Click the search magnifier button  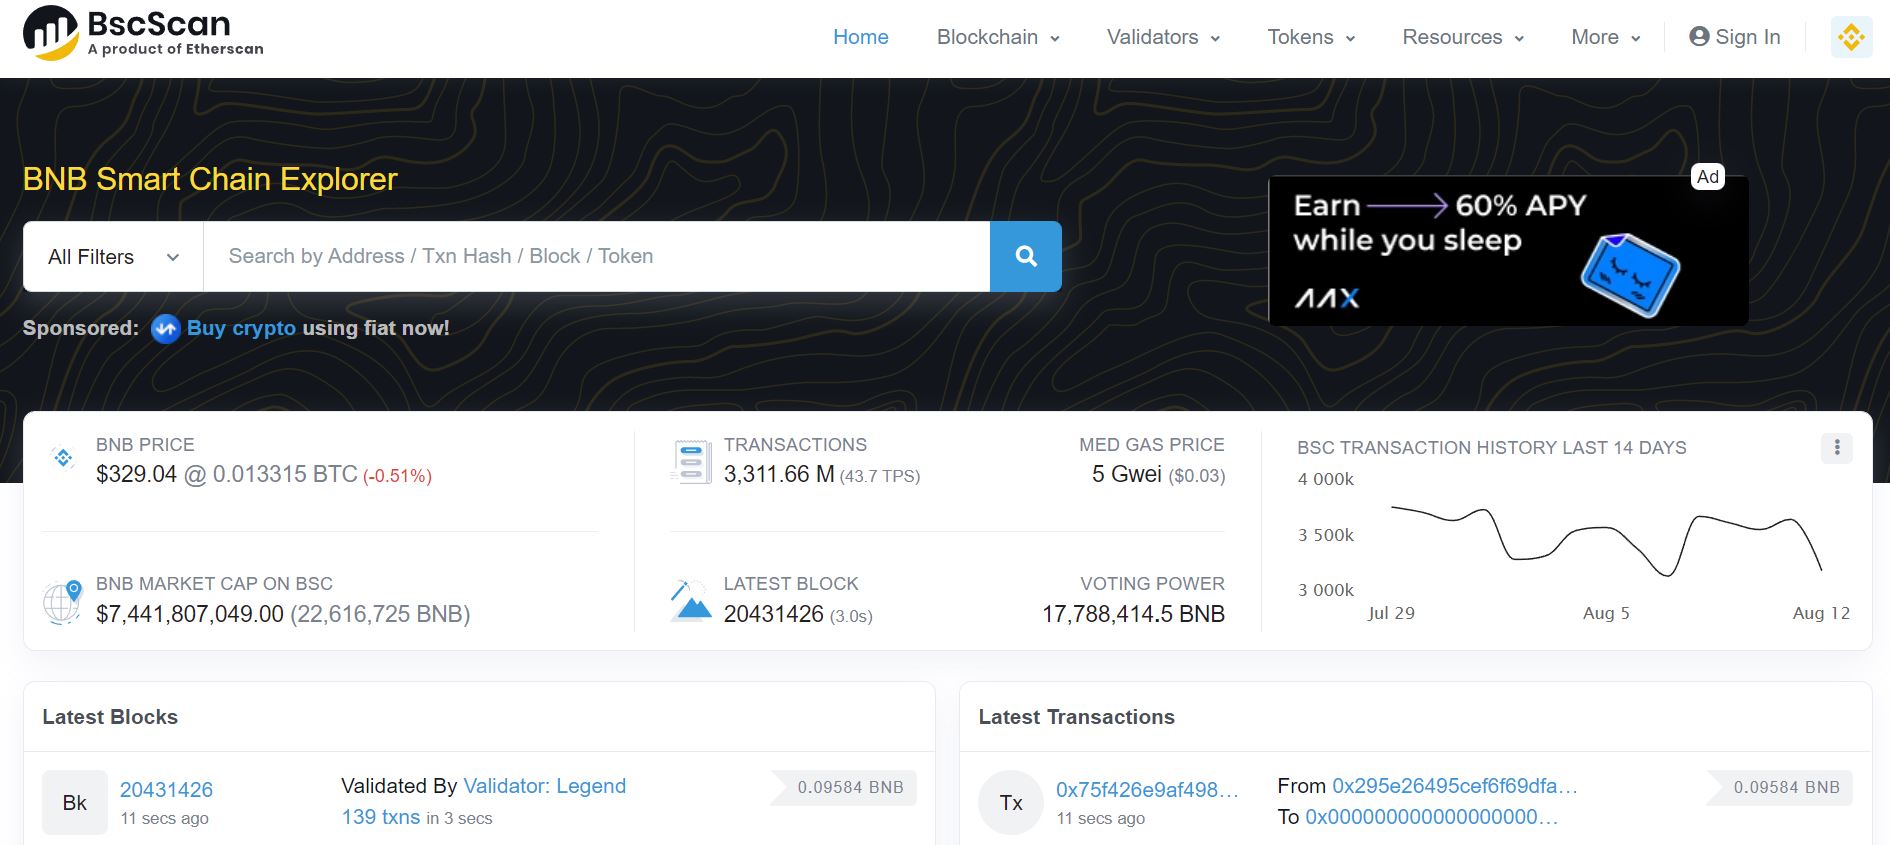[1026, 256]
